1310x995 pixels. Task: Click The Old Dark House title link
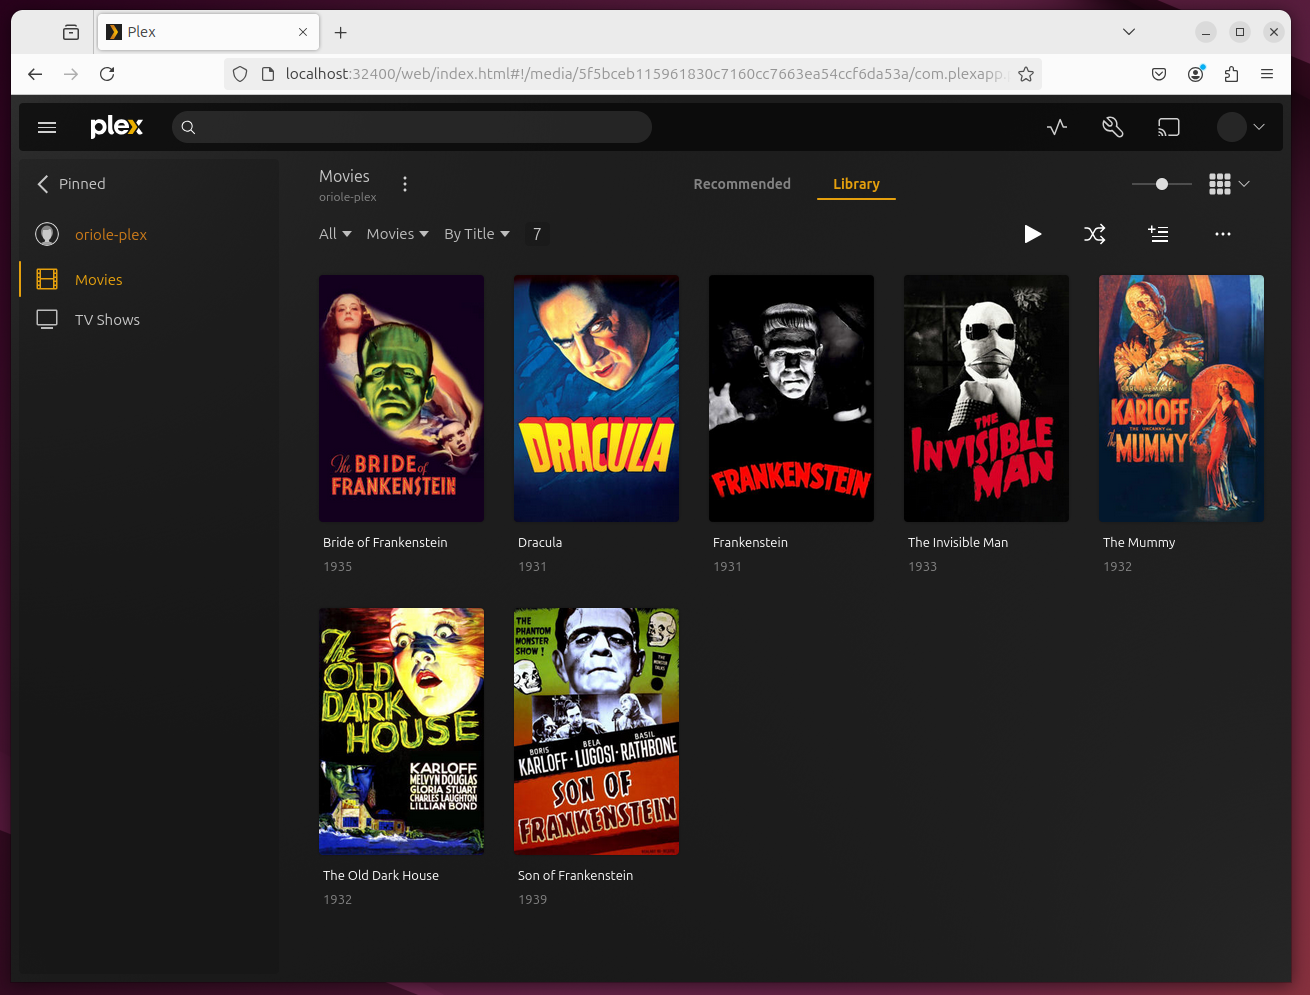coord(381,875)
